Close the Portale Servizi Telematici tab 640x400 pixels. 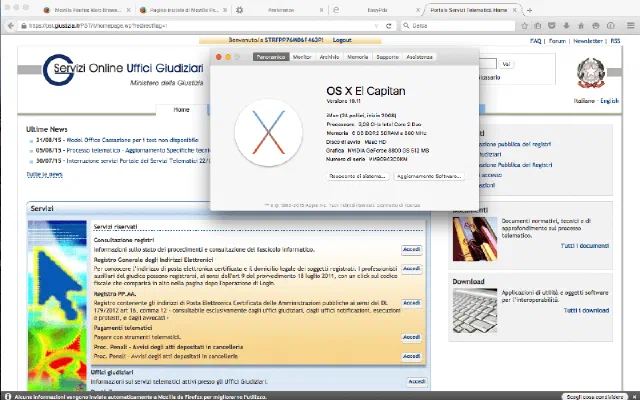pyautogui.click(x=515, y=10)
